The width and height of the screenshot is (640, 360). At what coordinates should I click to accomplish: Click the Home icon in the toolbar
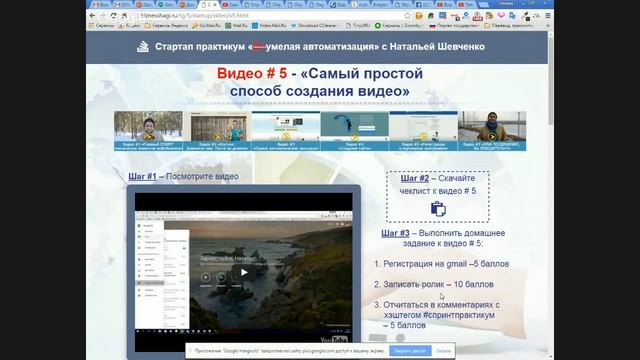pyautogui.click(x=124, y=16)
